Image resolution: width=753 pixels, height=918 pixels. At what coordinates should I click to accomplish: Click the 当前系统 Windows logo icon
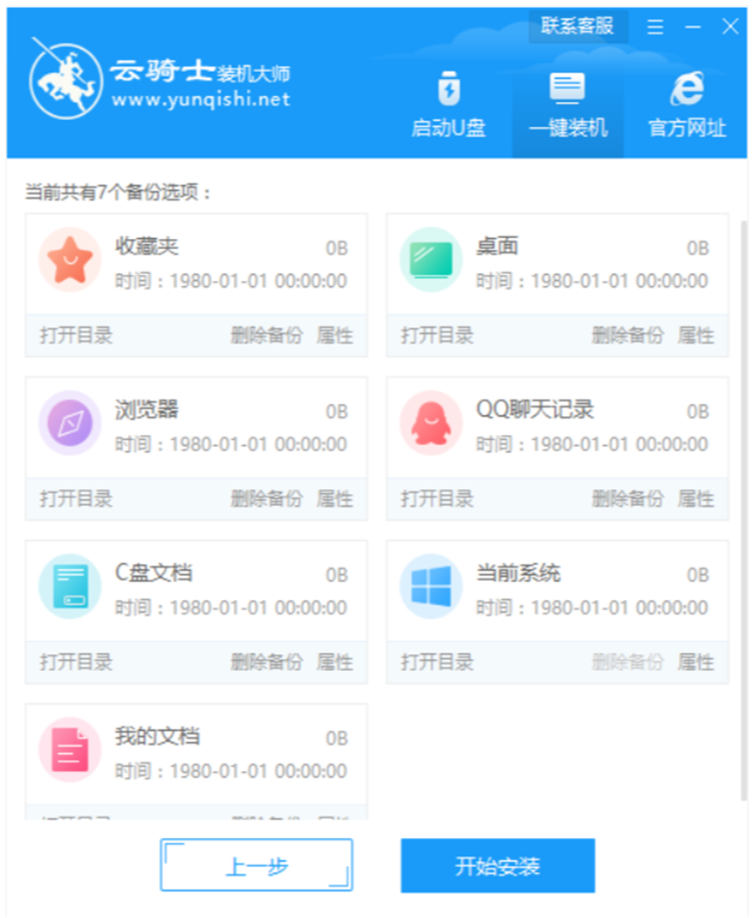point(431,587)
